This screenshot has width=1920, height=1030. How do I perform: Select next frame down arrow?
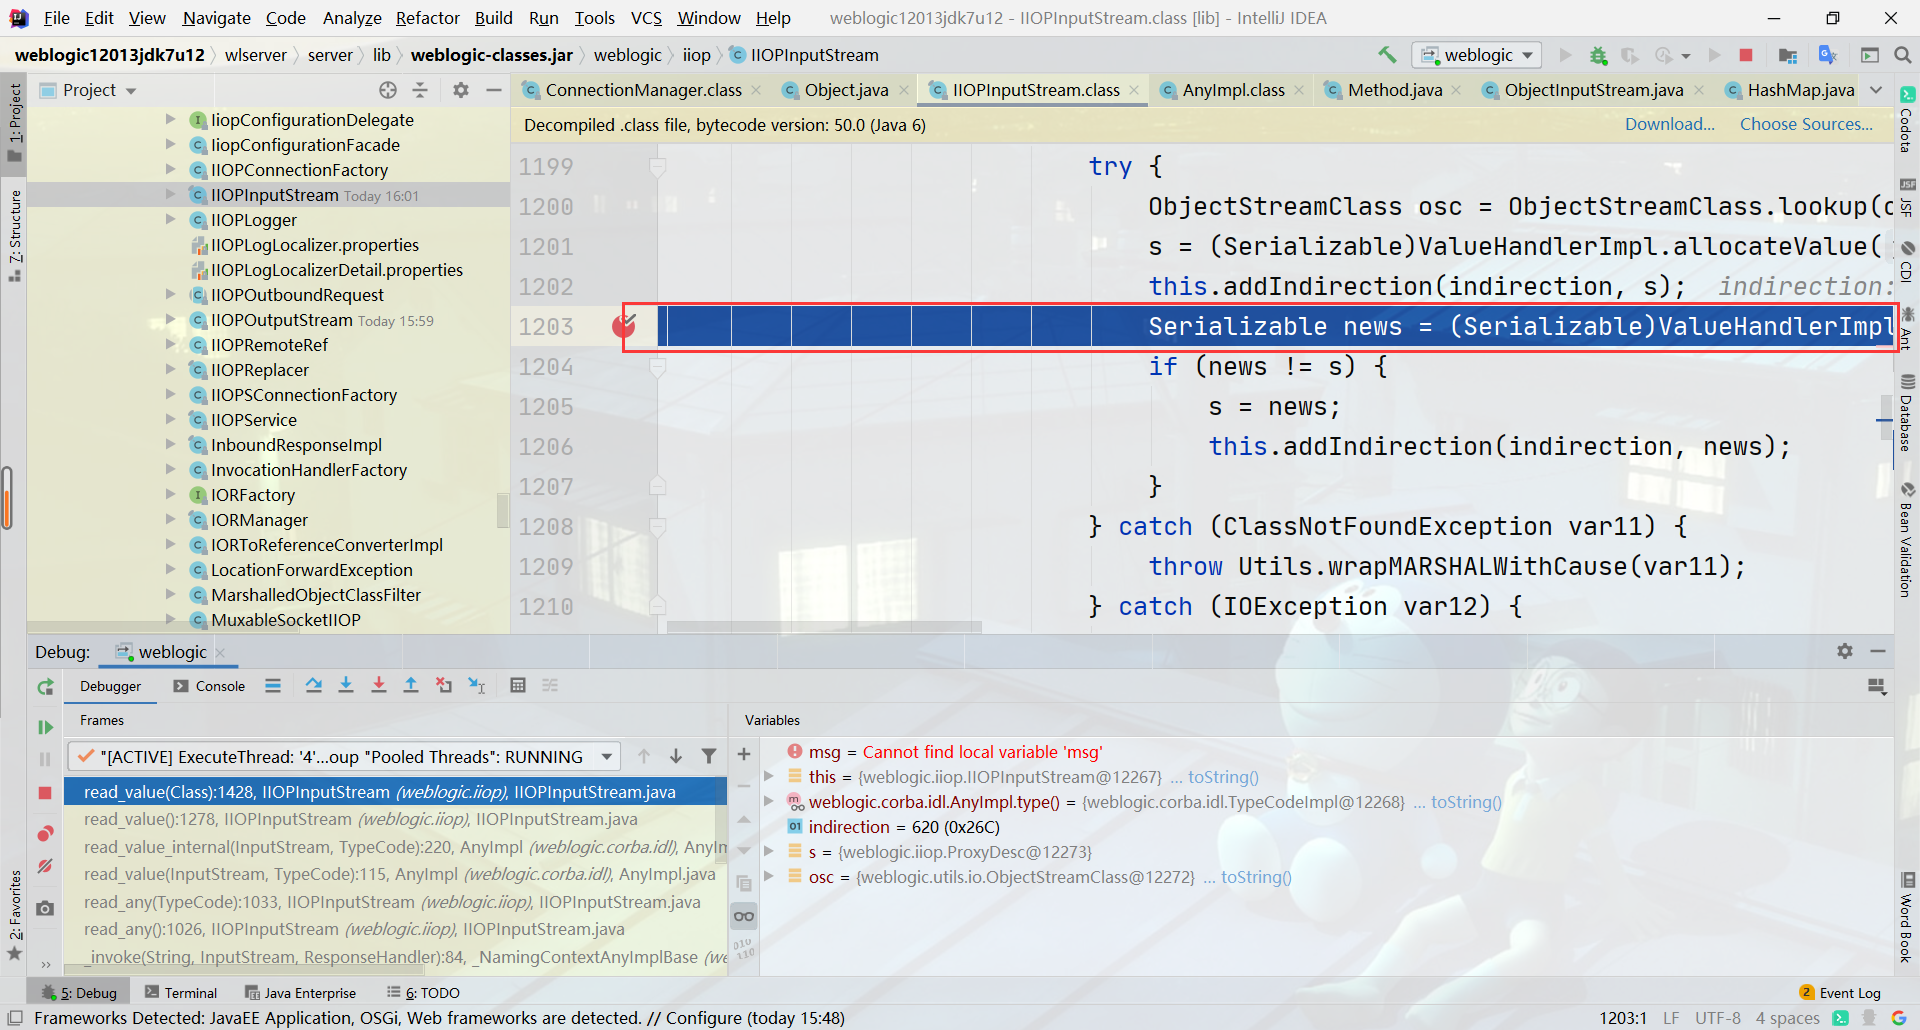click(x=676, y=756)
